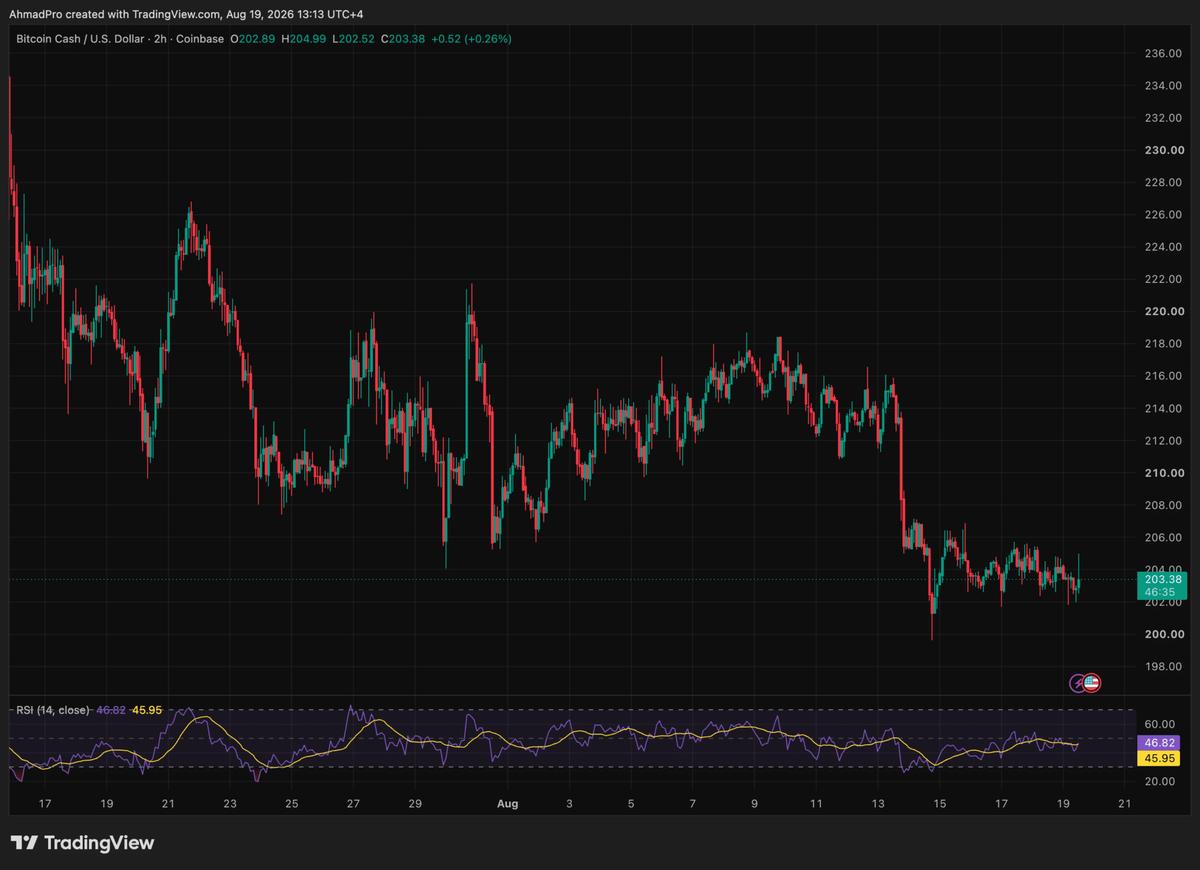This screenshot has height=870, width=1200.
Task: Click the RSI (14, close) indicator label
Action: 52,710
